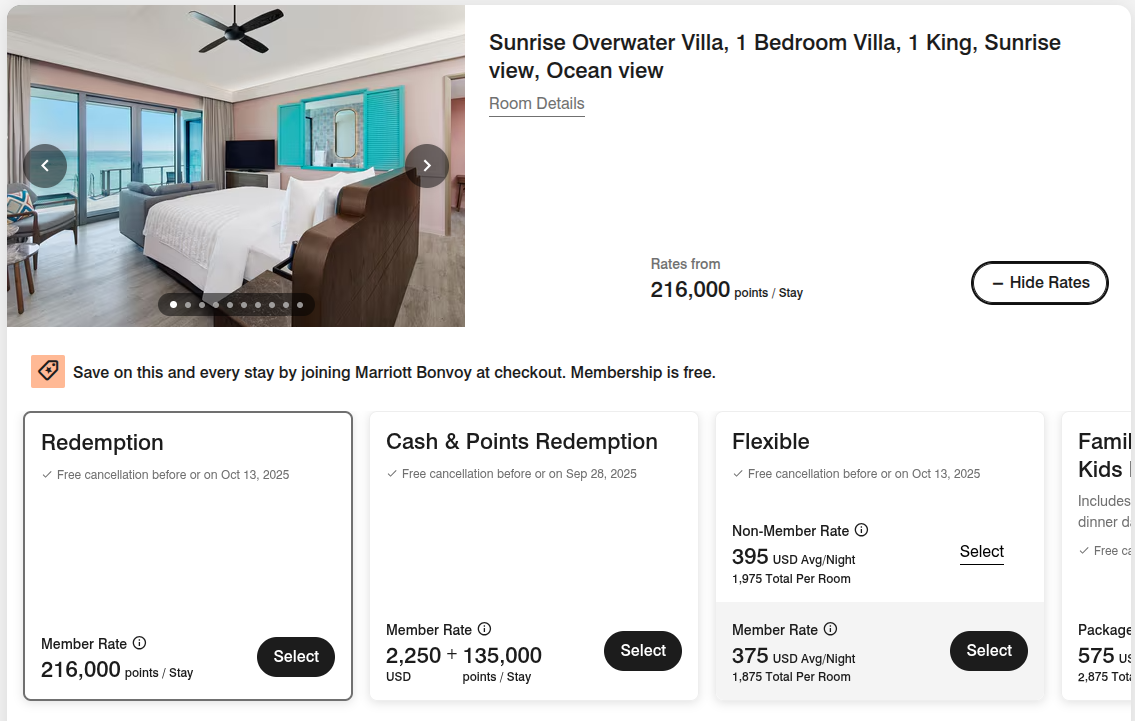Jump to the second carousel dot
Screen dimensions: 1135x721
pyautogui.click(x=188, y=305)
